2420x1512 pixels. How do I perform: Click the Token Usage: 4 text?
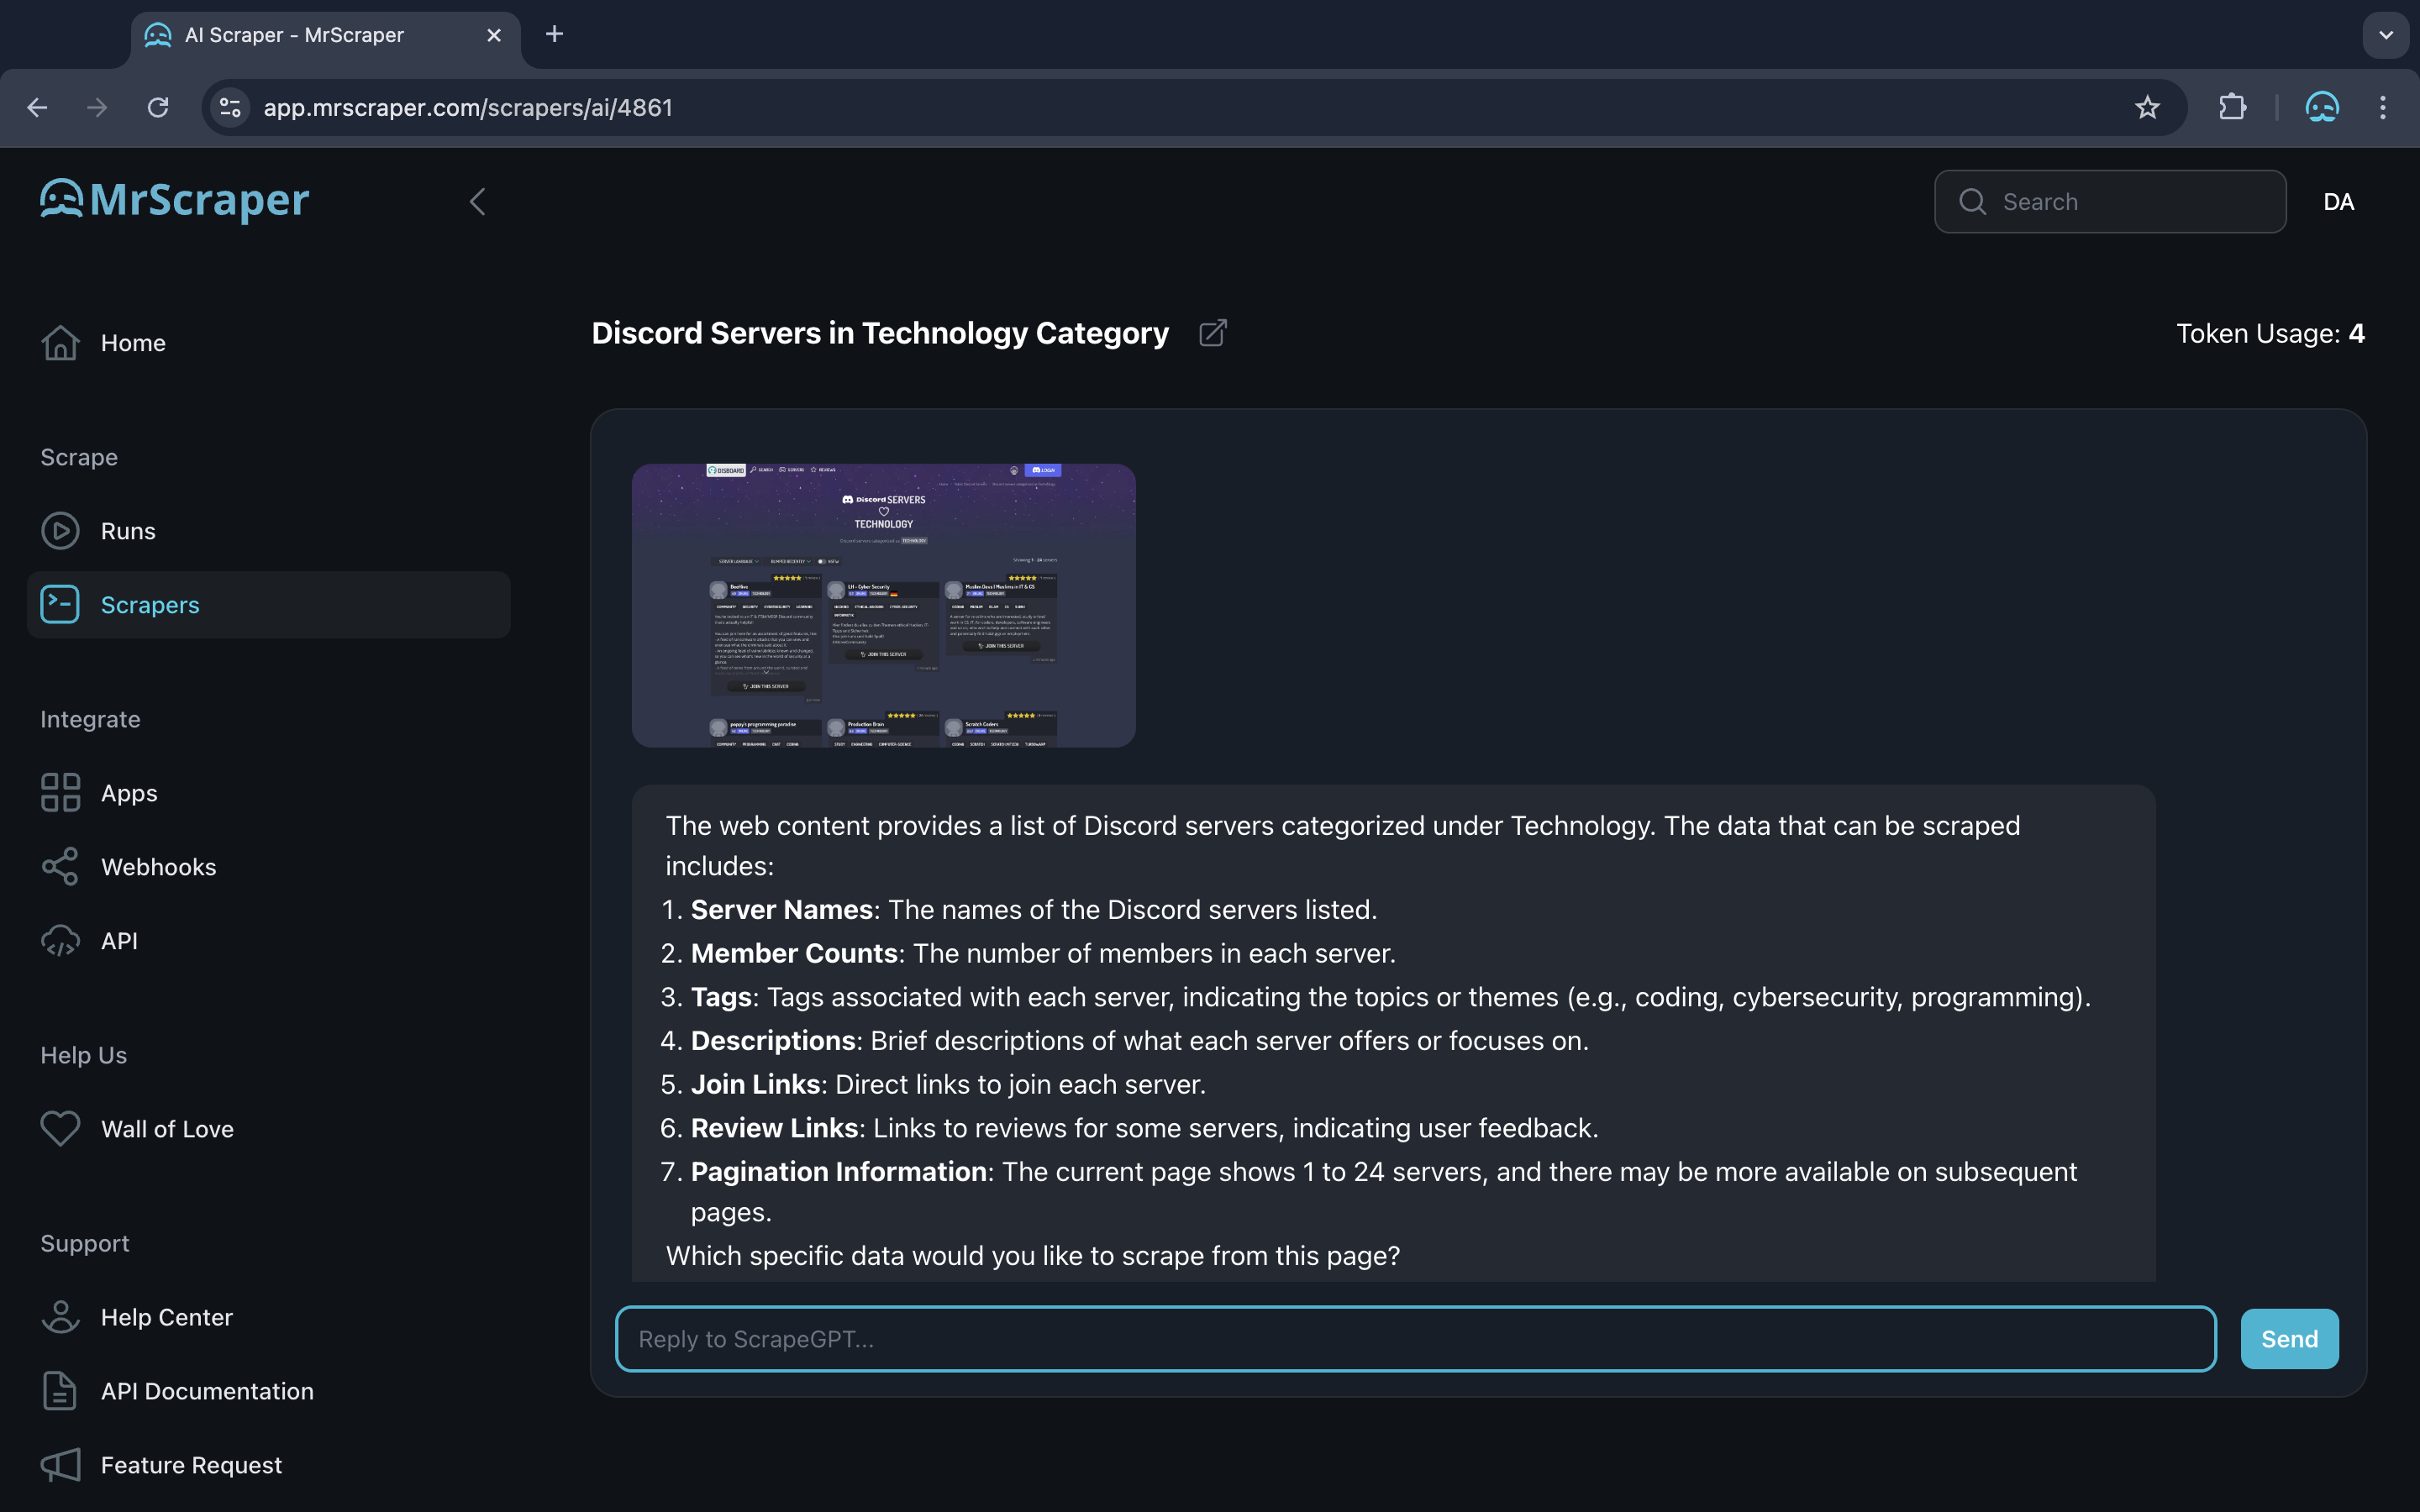coord(2270,333)
